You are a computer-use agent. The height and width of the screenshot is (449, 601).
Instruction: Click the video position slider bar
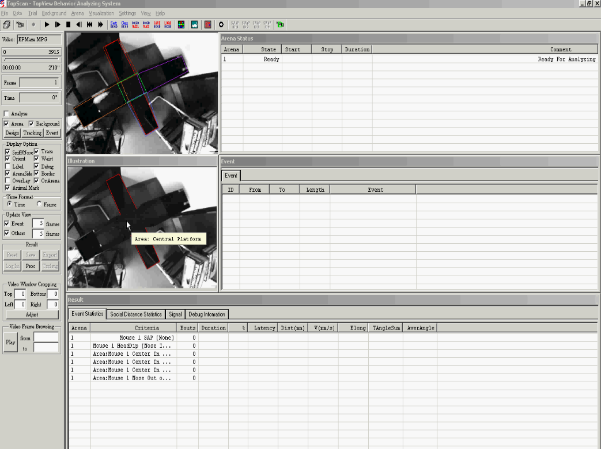tap(32, 59)
